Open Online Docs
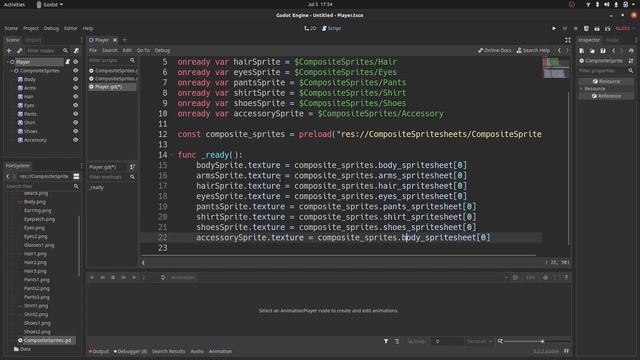 (494, 50)
